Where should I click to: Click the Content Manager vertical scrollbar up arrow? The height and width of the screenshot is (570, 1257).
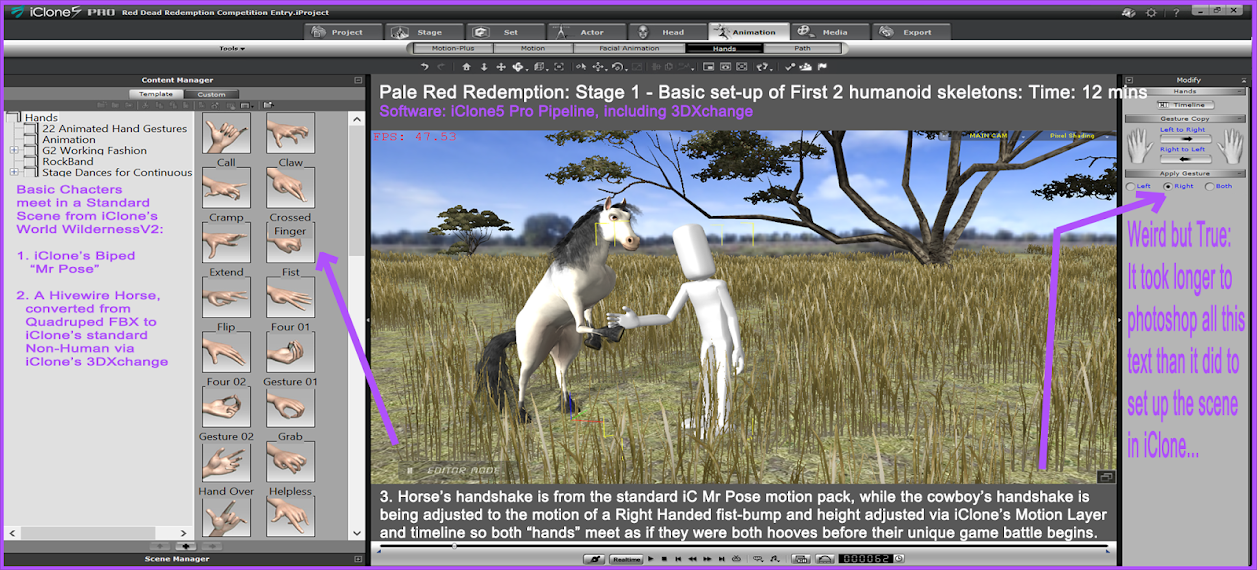[357, 118]
